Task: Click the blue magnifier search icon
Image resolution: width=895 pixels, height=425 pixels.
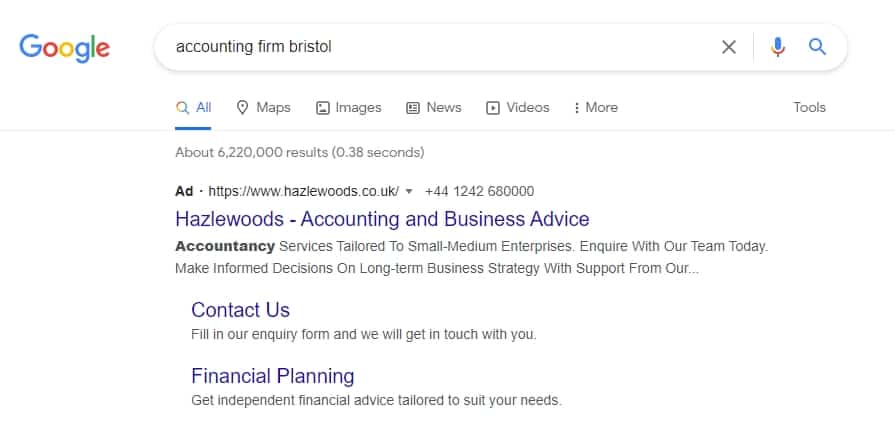Action: [817, 47]
